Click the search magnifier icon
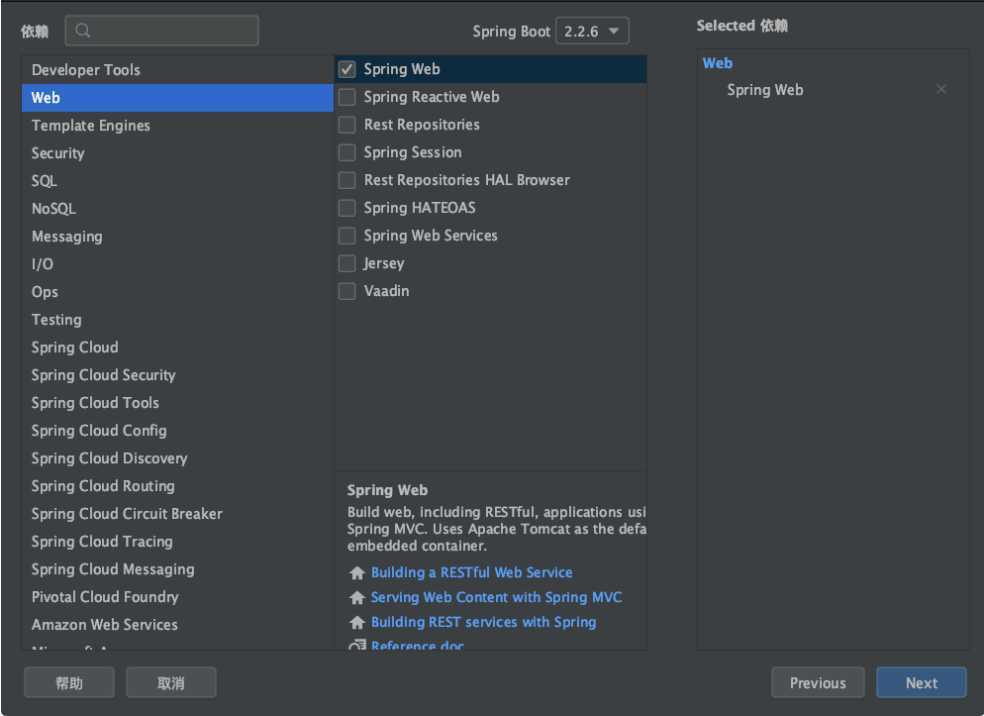Screen dimensions: 984x716 83,31
